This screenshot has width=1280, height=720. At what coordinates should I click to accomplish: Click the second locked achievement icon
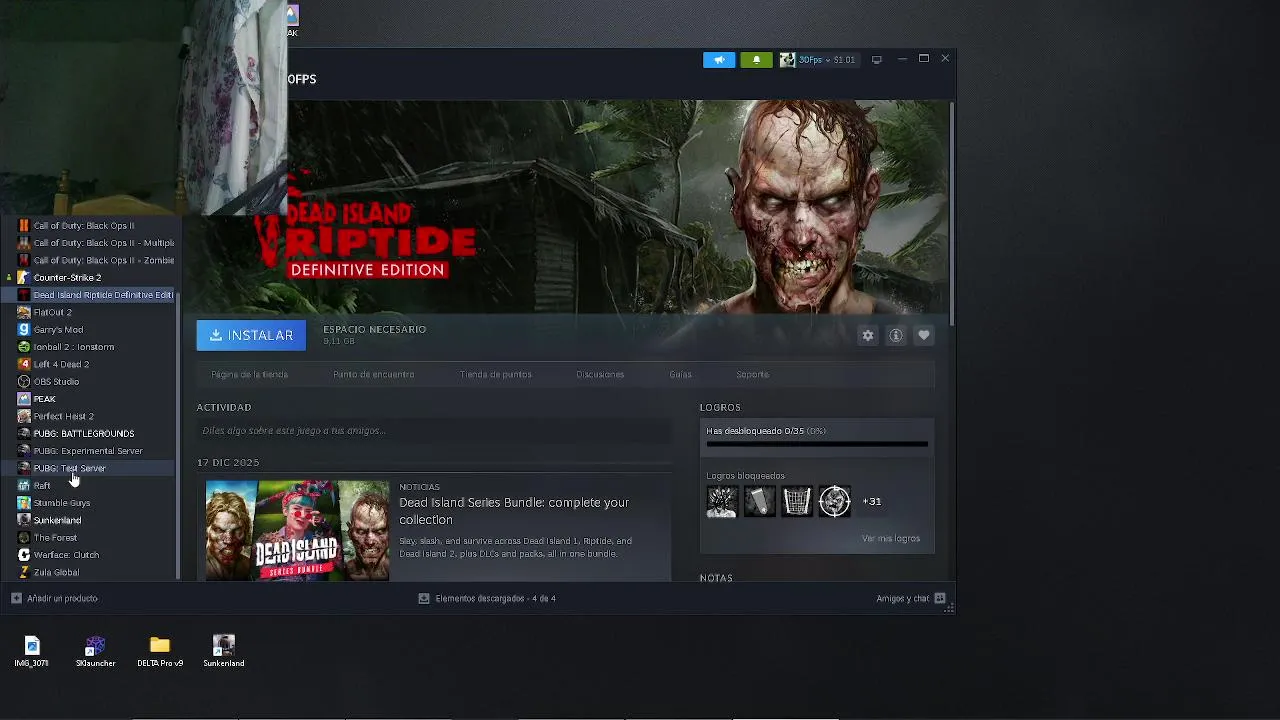759,502
